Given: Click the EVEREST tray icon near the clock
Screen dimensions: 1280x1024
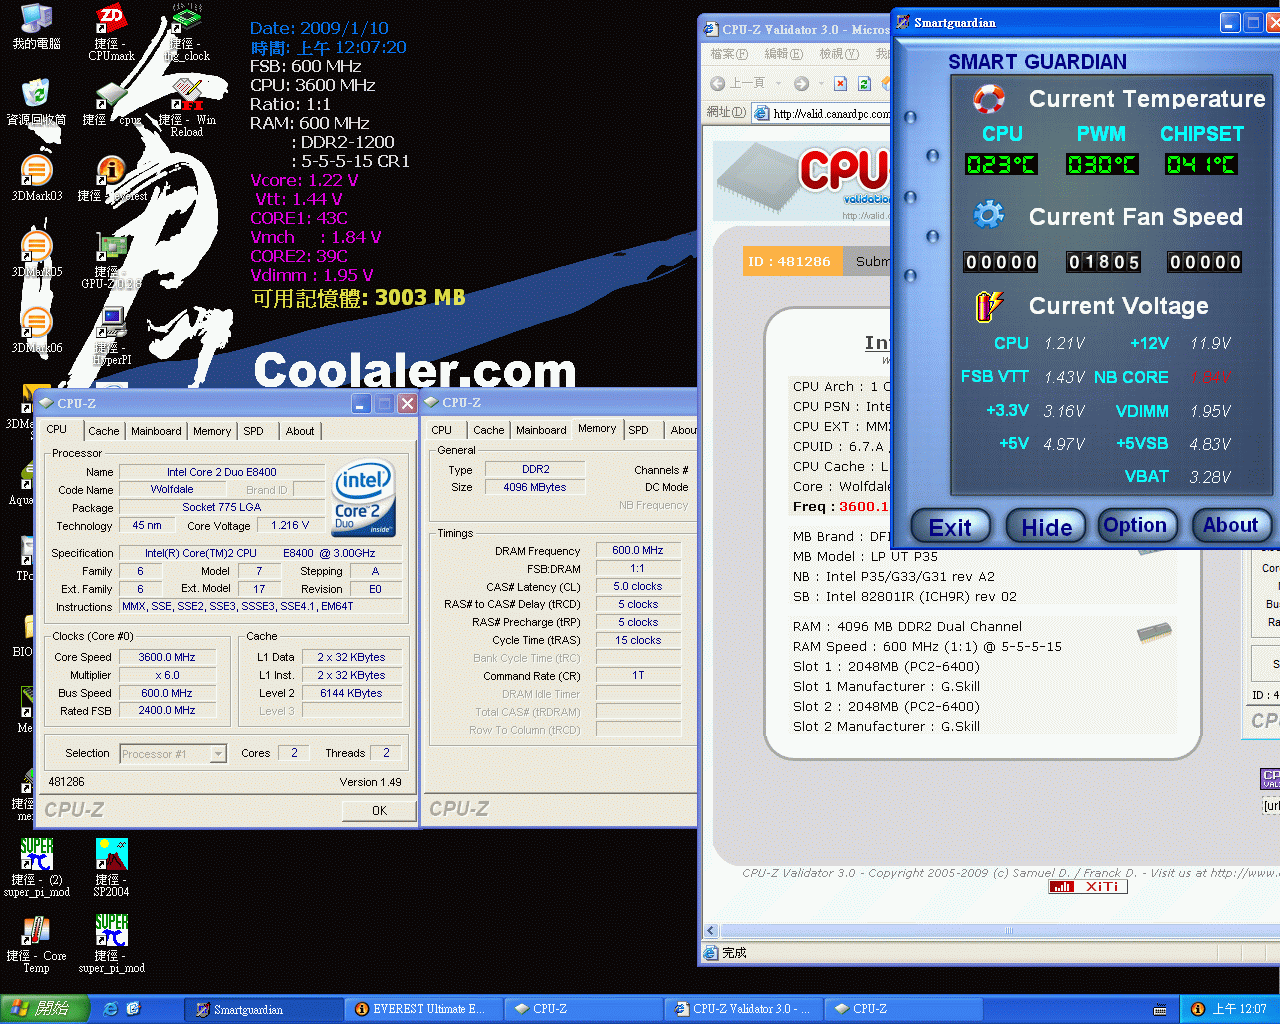Looking at the screenshot, I should click(x=1198, y=1009).
